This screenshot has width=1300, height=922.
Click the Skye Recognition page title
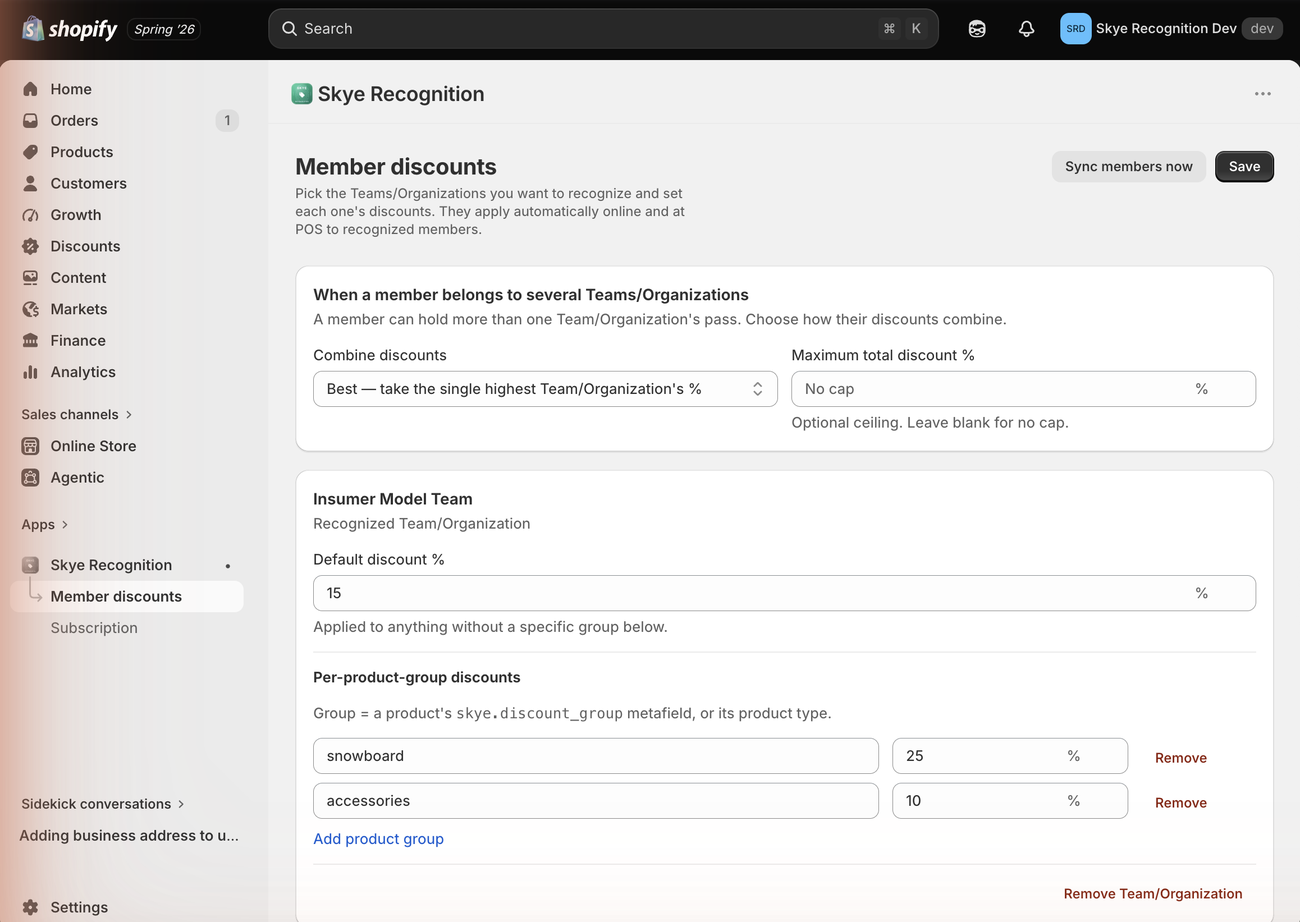coord(401,94)
